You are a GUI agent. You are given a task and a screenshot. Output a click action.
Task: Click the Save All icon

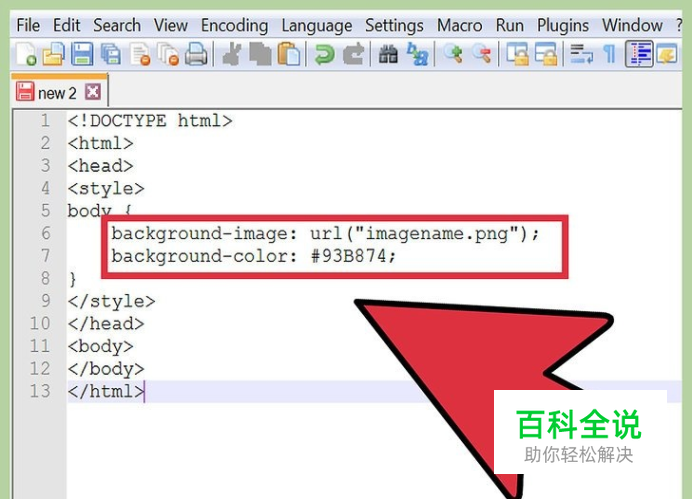(x=111, y=54)
